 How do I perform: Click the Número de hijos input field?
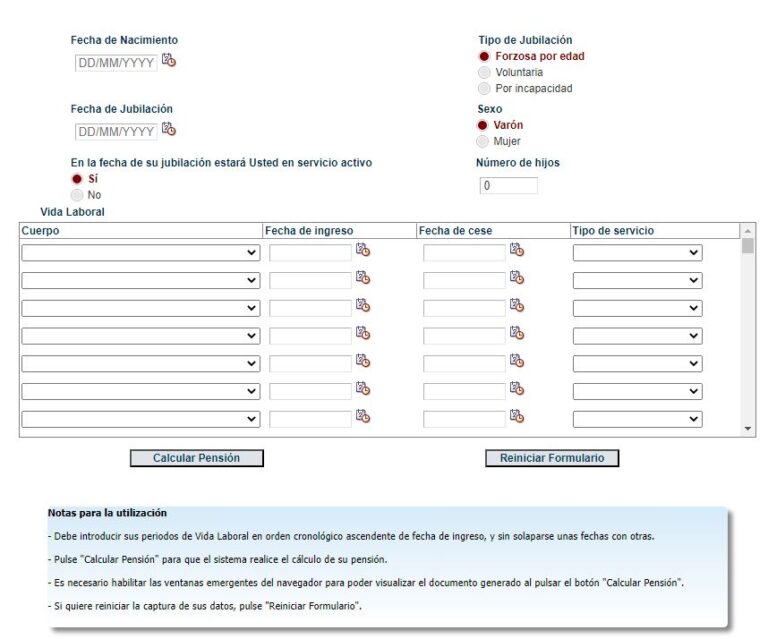[509, 186]
